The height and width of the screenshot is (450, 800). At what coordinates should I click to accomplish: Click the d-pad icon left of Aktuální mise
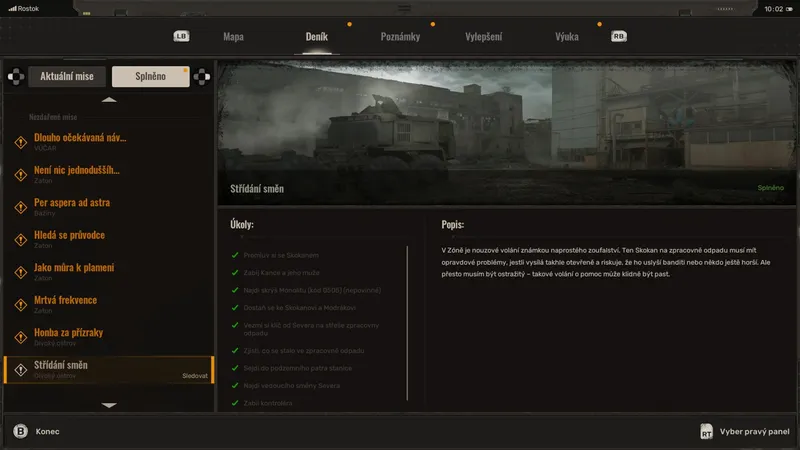[16, 77]
